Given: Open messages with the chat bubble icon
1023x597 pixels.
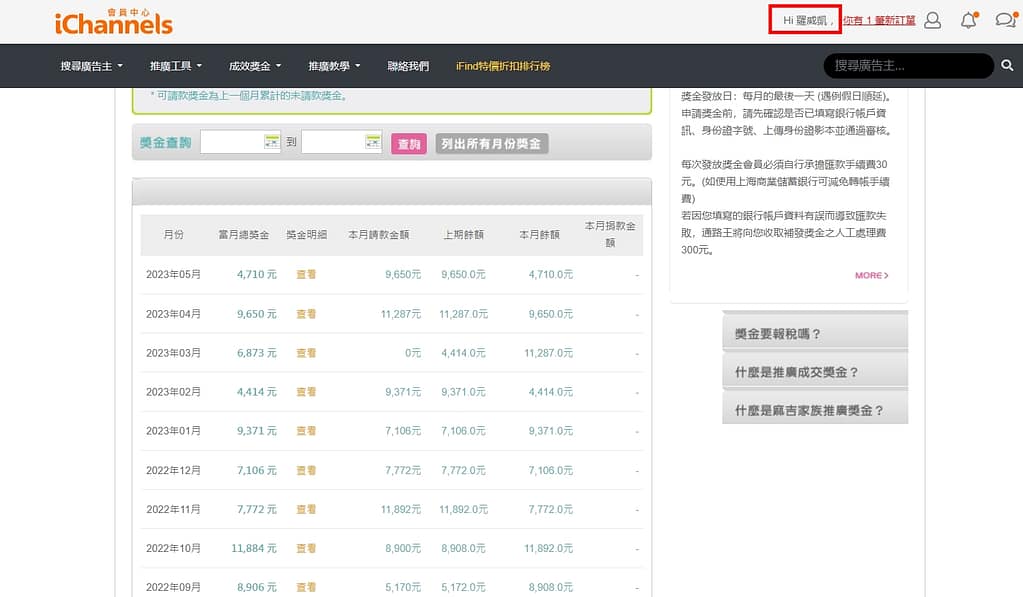Looking at the screenshot, I should pyautogui.click(x=1004, y=19).
